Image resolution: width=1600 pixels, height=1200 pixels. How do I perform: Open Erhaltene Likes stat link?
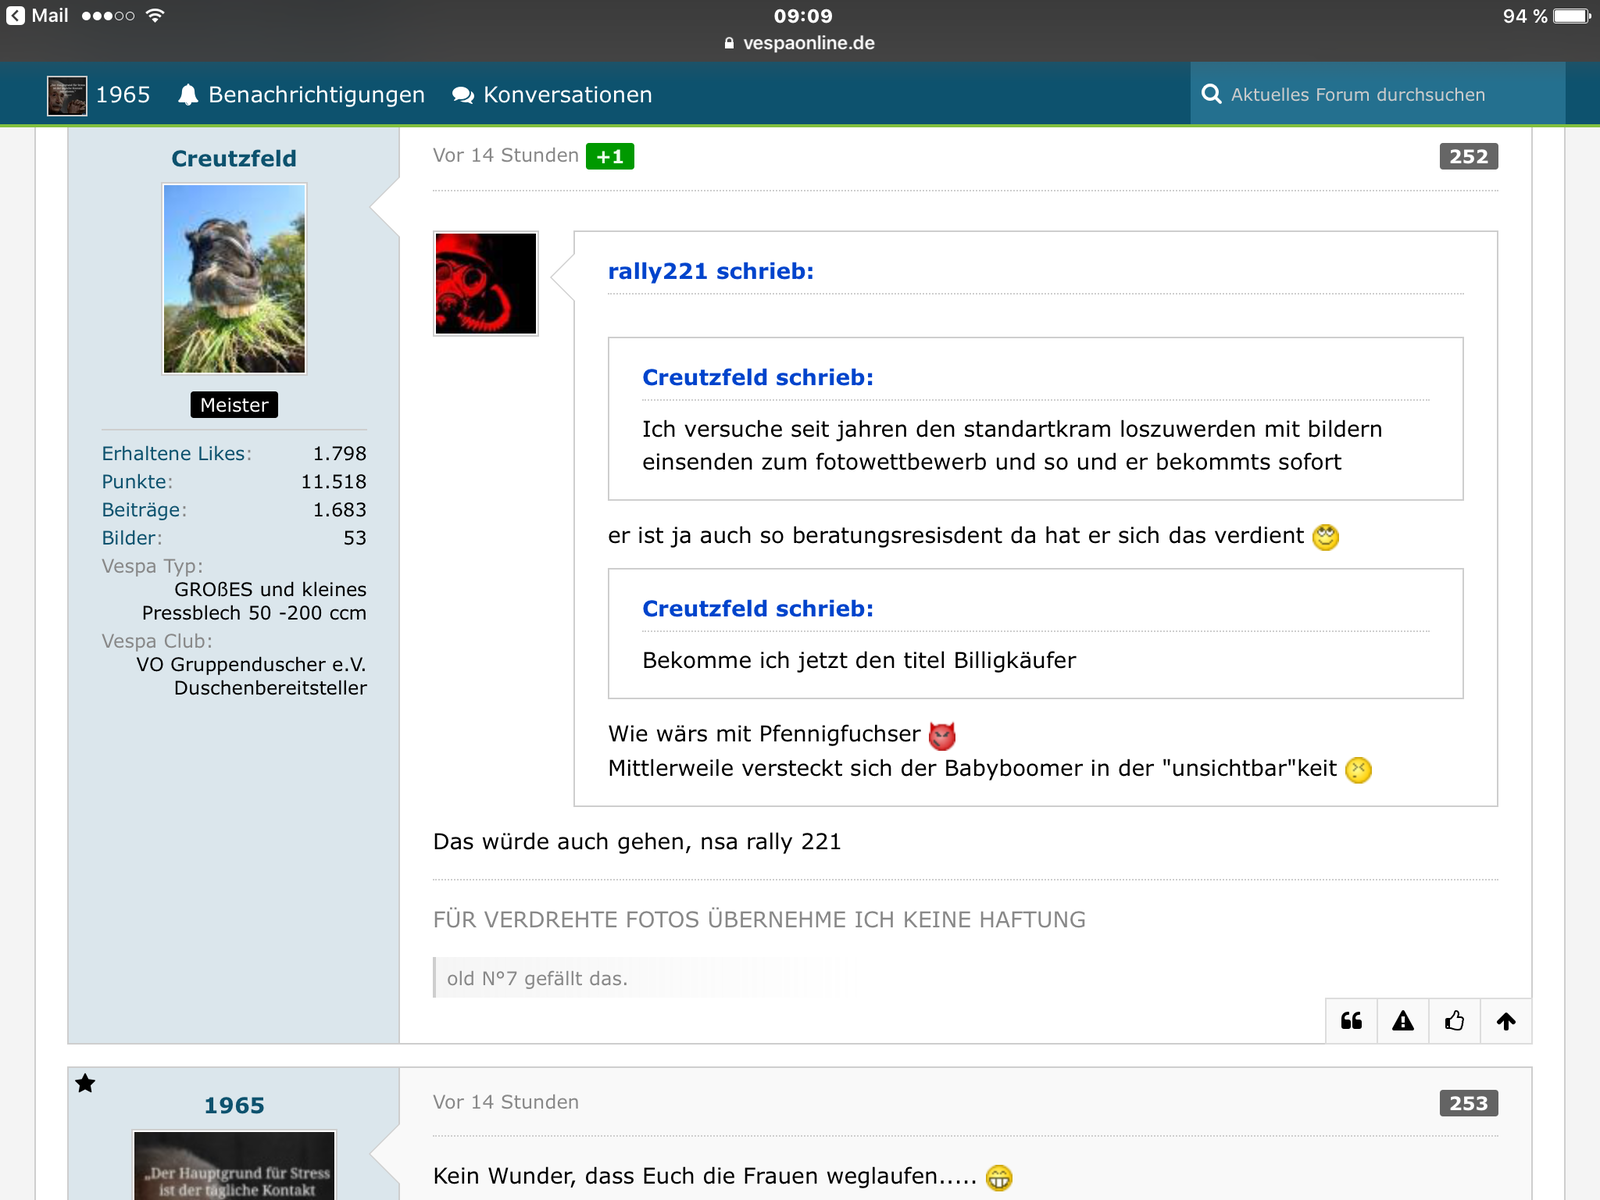[176, 454]
